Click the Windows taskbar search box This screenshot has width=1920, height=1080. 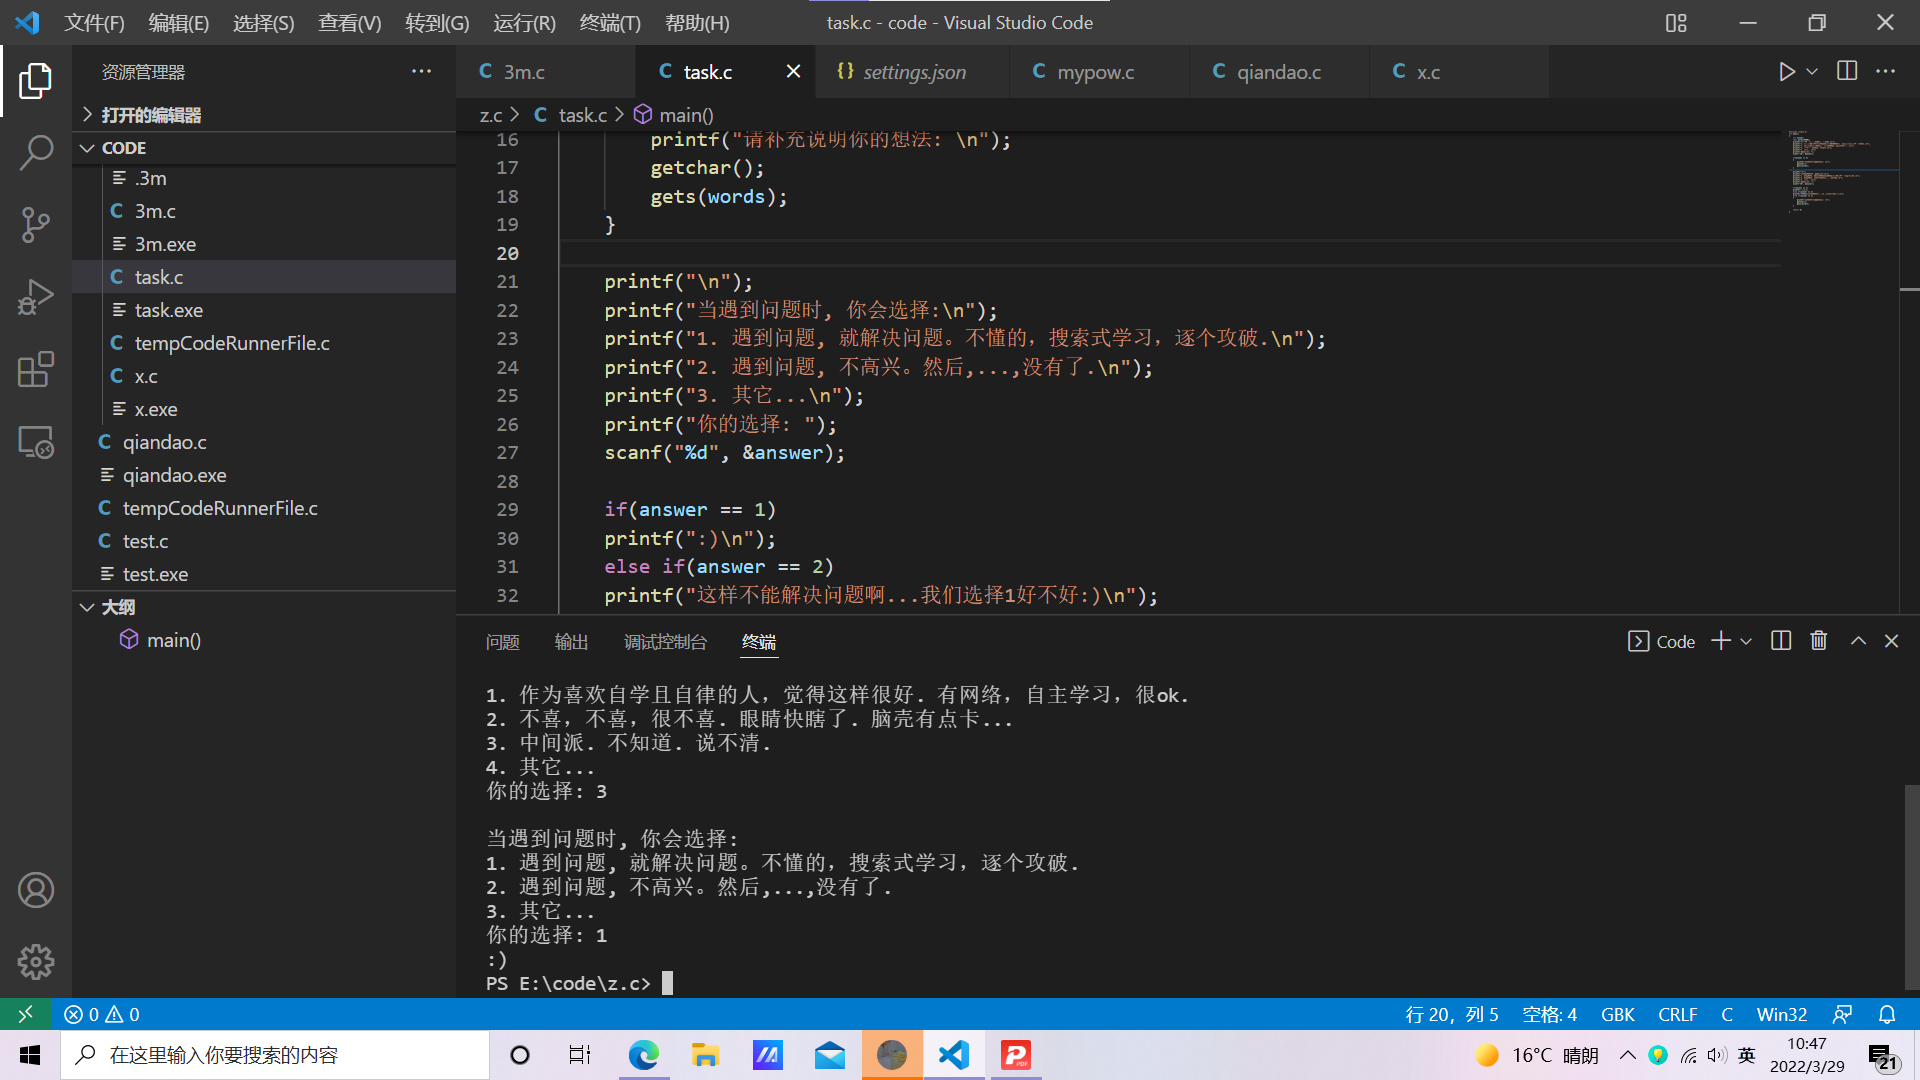[x=275, y=1055]
